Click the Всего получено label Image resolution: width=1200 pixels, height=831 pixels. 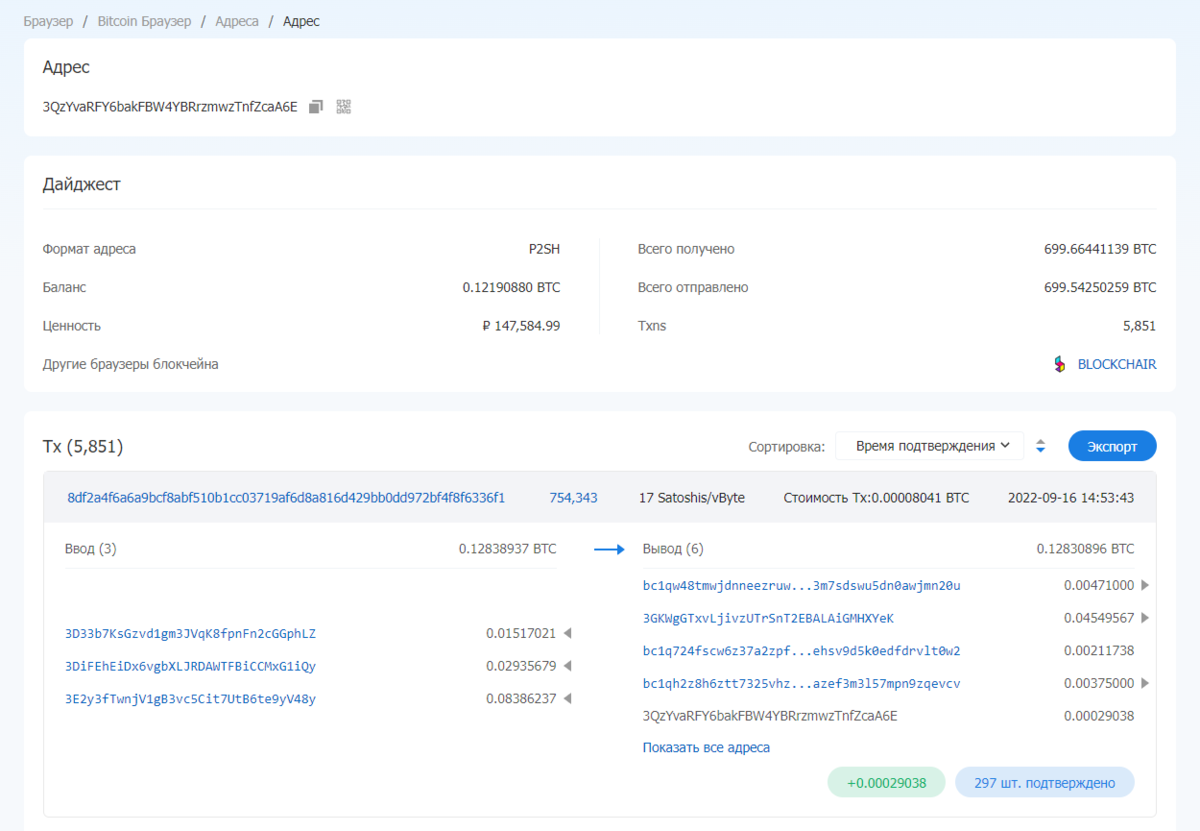click(x=686, y=249)
